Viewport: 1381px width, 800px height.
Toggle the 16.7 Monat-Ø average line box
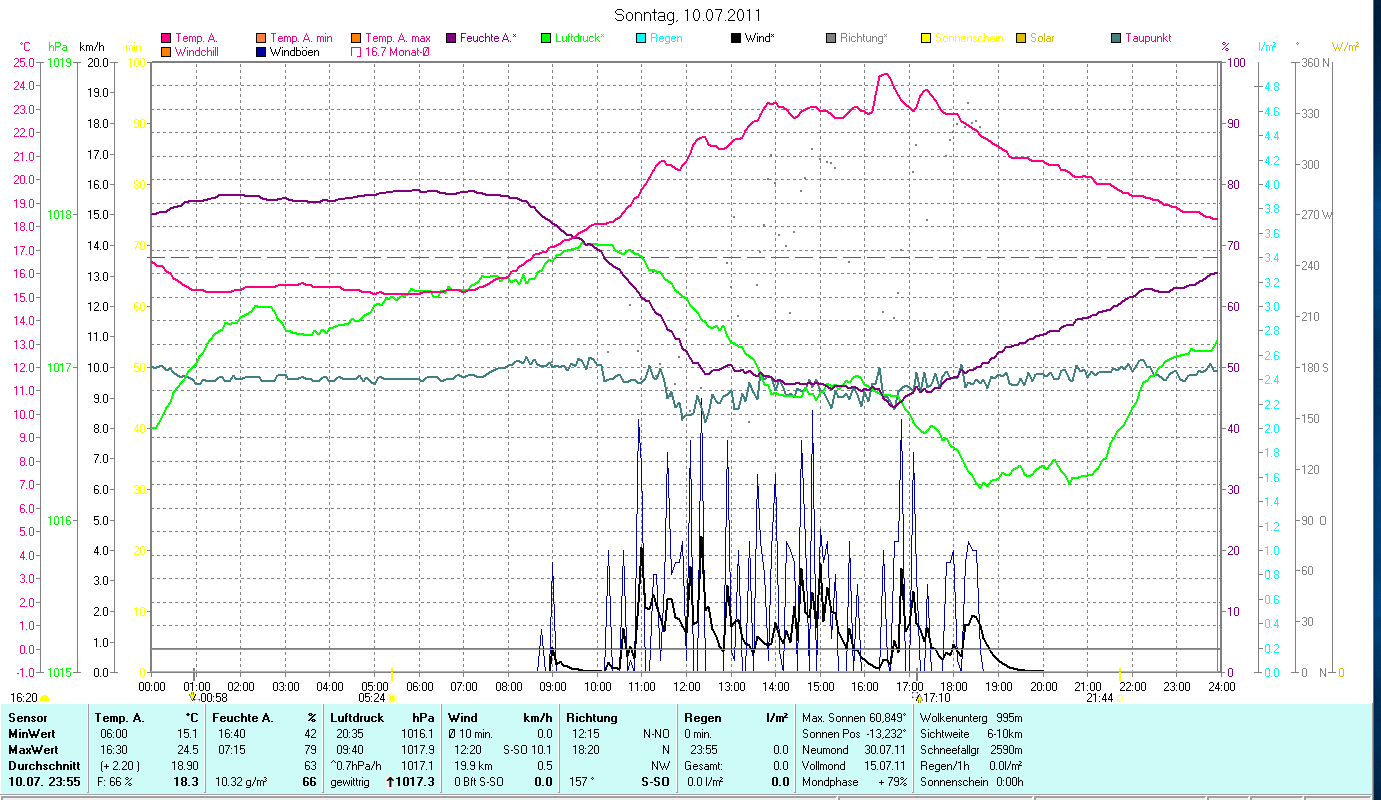(355, 52)
